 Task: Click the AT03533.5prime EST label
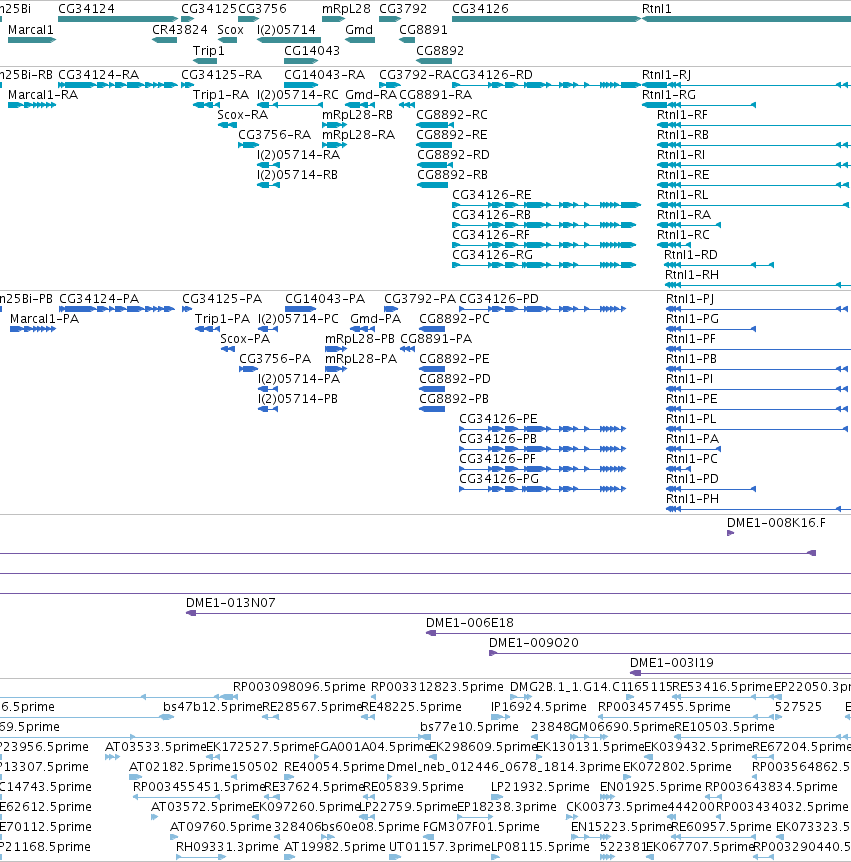[x=156, y=747]
